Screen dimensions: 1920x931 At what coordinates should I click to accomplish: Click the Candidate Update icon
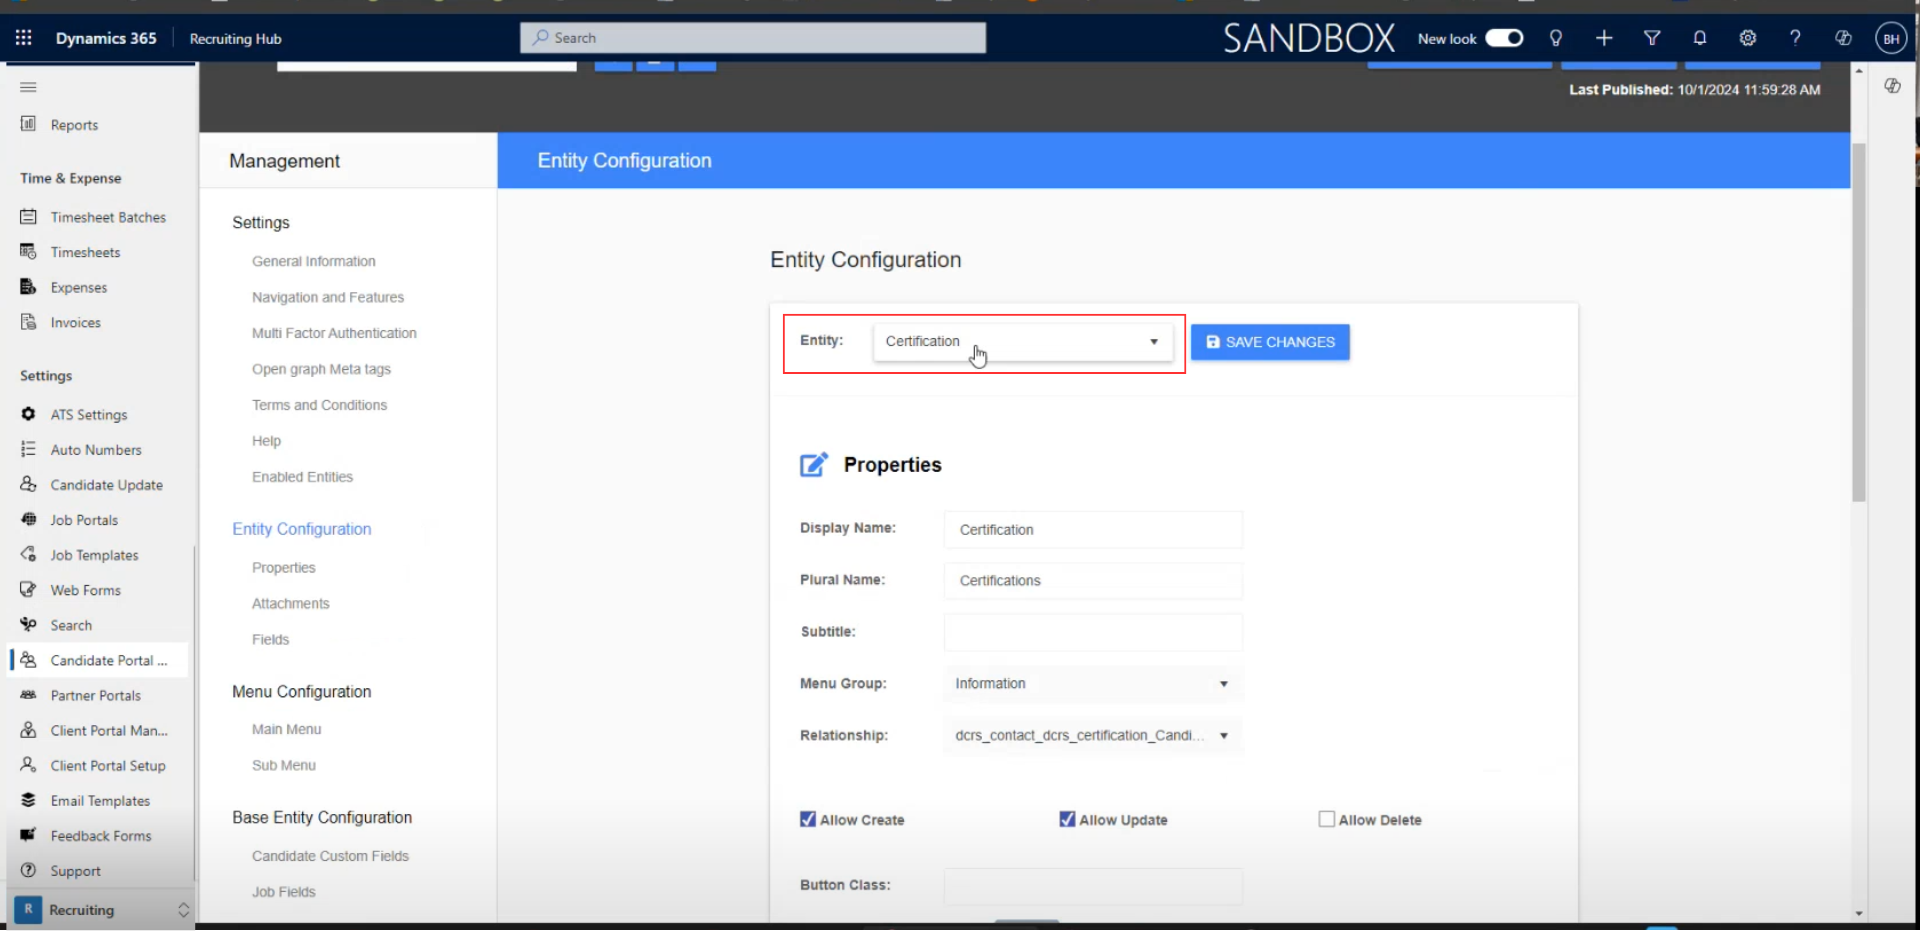(28, 484)
